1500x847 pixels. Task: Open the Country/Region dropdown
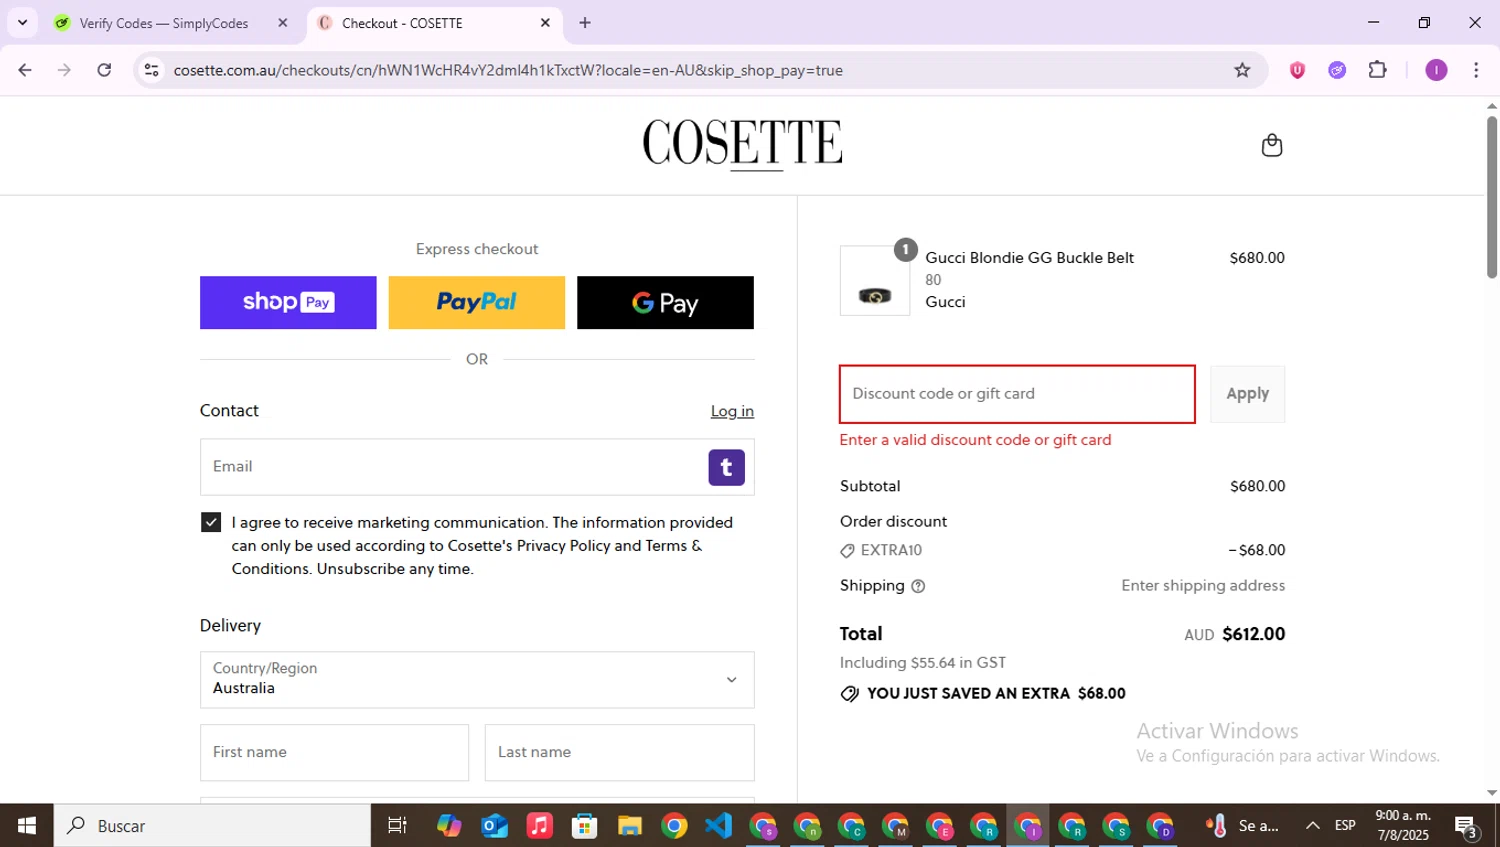pos(477,680)
